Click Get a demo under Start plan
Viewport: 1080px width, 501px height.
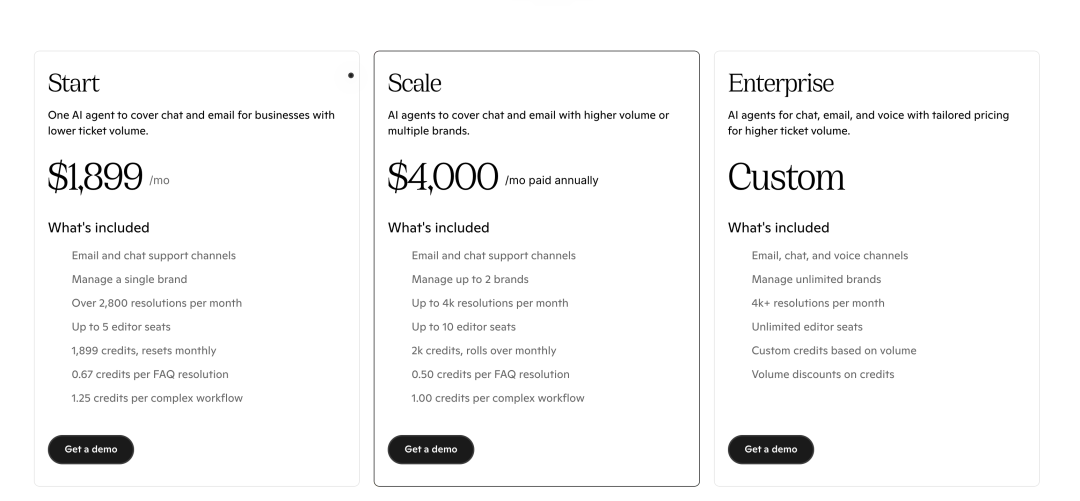pos(90,449)
